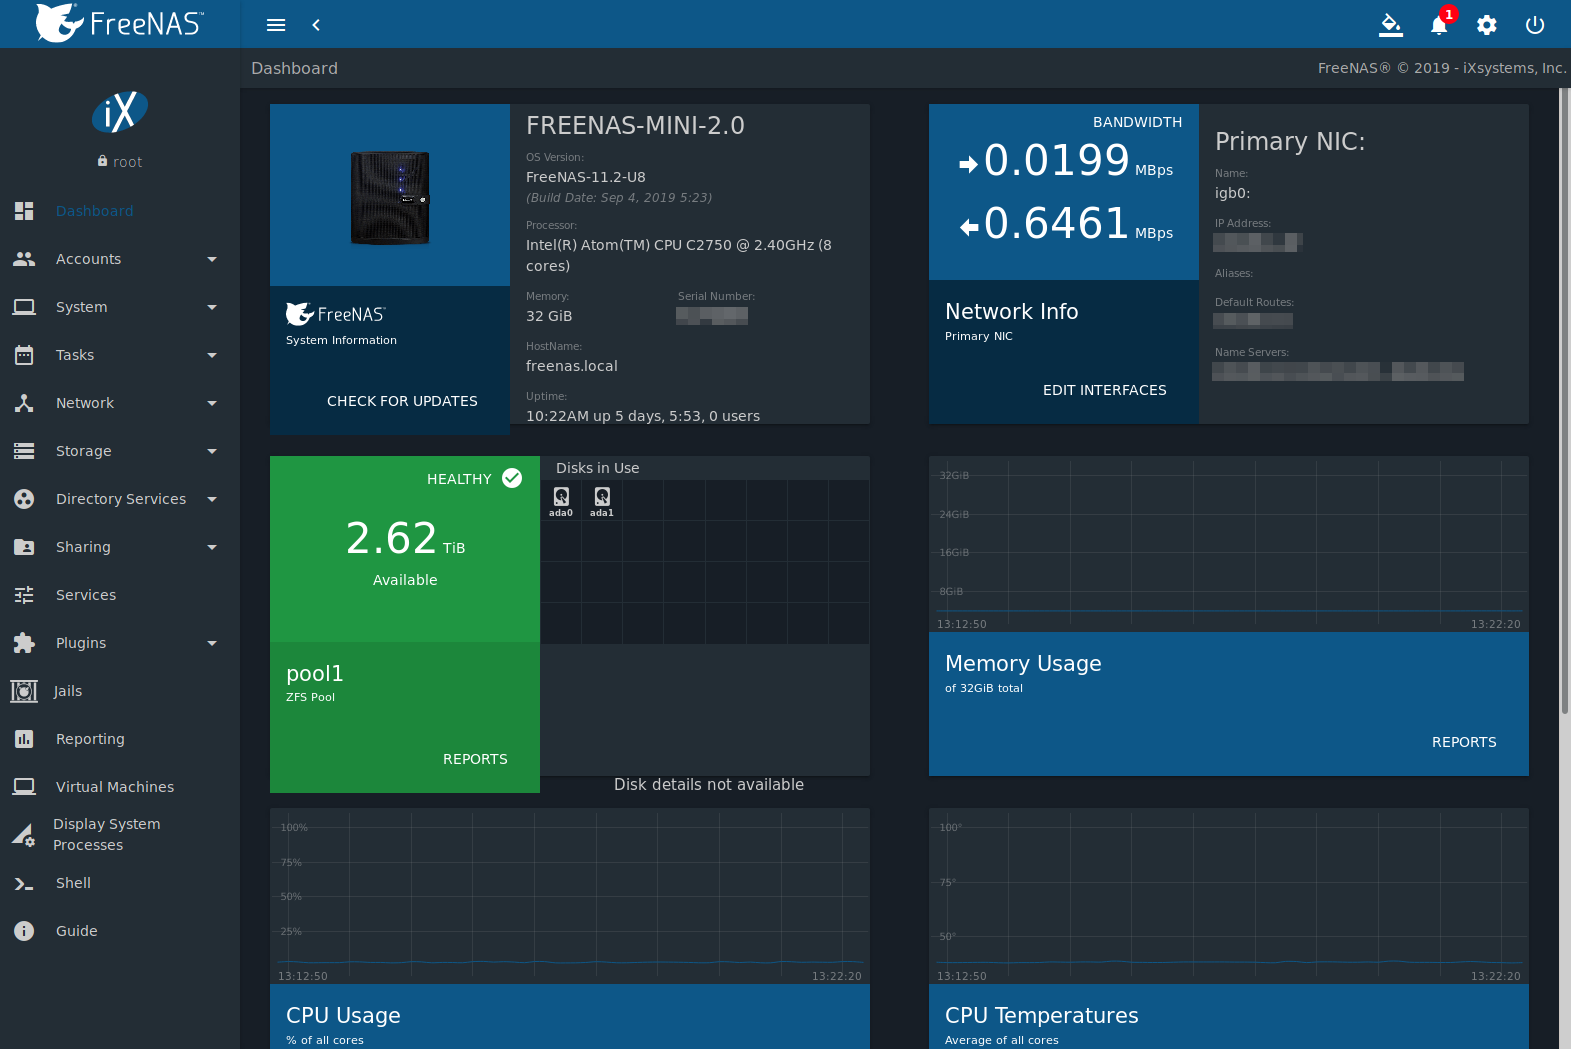Click the 2.62 TiB available value
This screenshot has width=1571, height=1049.
[405, 539]
